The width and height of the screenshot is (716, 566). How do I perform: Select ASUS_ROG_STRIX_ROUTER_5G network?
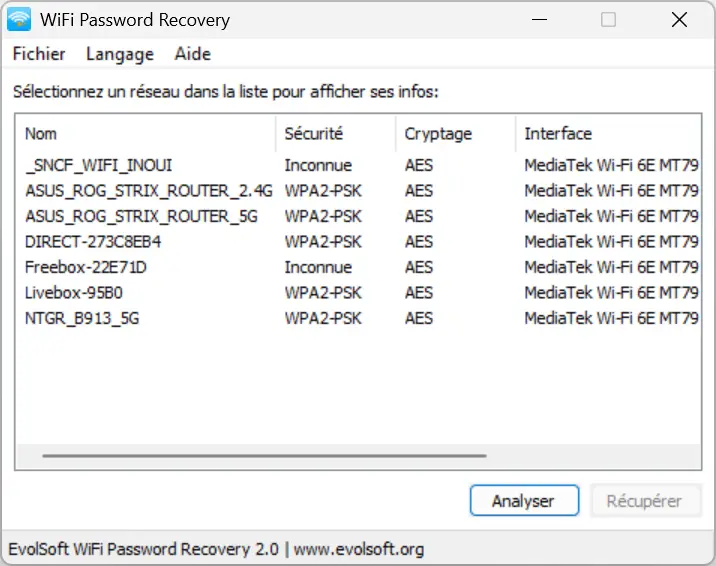[358, 216]
